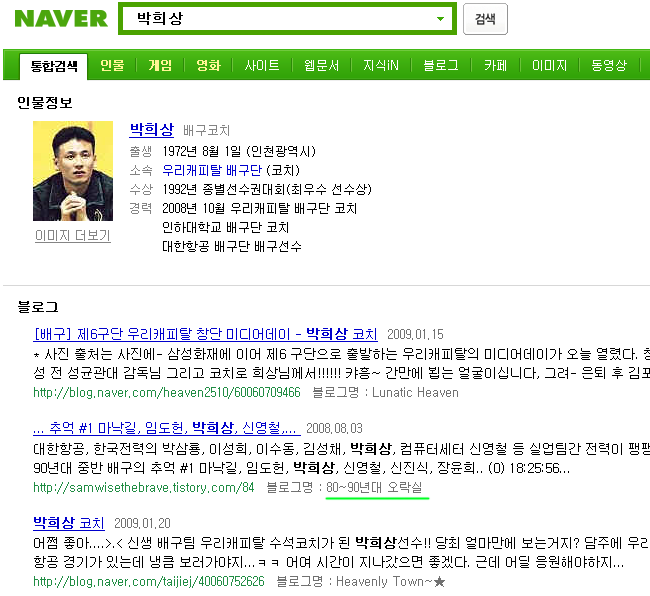The image size is (650, 596).
Task: Open the 게임 tab
Action: click(x=160, y=65)
